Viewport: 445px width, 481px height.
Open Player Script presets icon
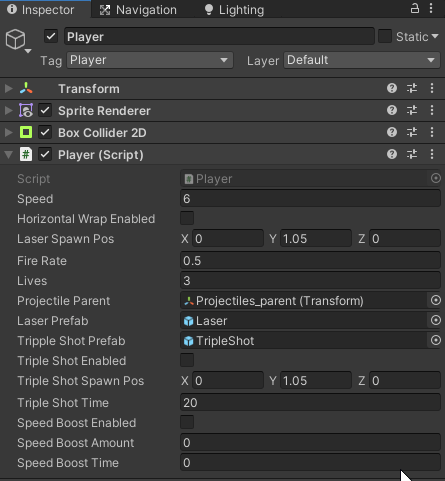412,154
